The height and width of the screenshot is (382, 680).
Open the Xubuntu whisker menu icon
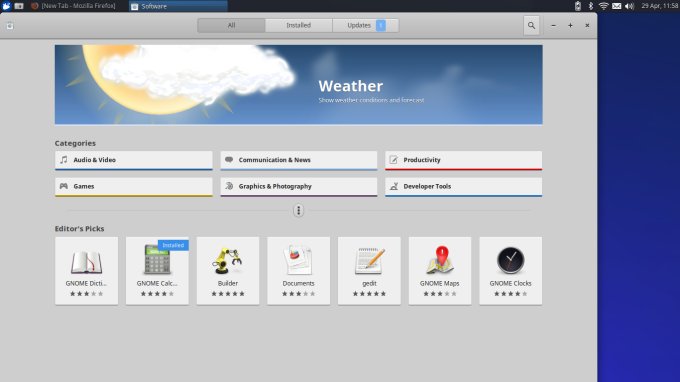(6, 6)
